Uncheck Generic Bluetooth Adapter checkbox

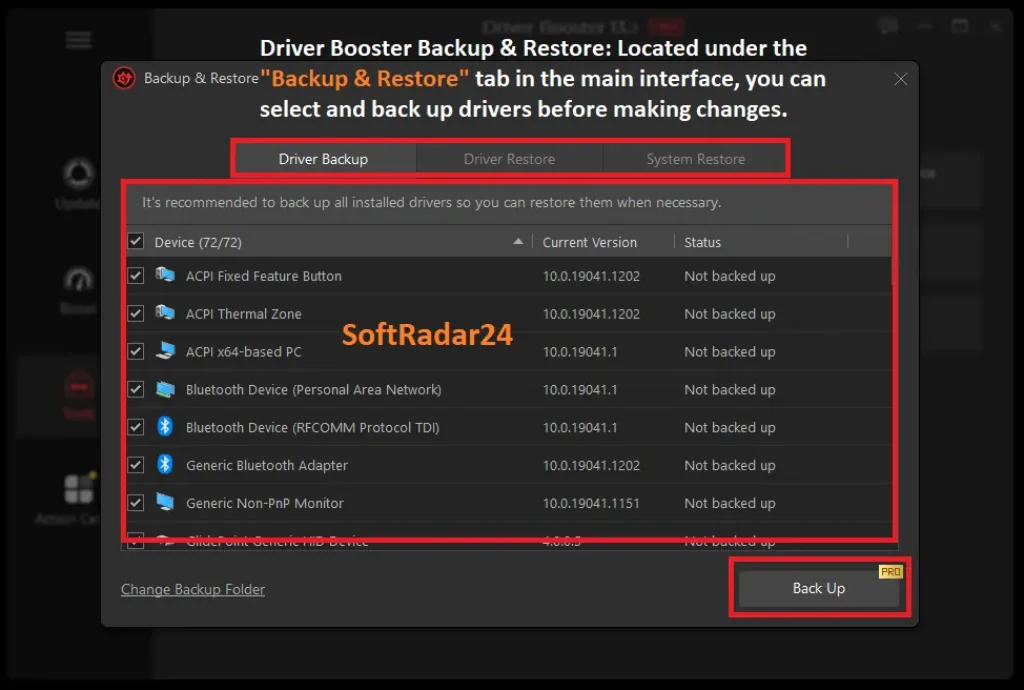pos(136,465)
